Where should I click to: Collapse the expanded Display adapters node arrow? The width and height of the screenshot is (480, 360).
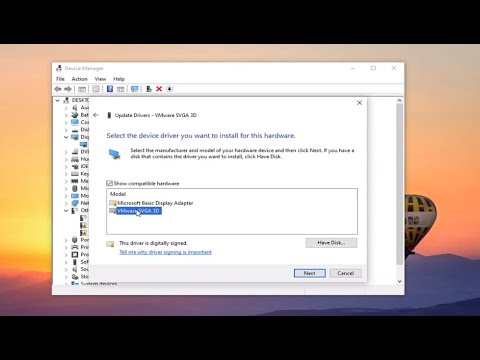[x=66, y=137]
